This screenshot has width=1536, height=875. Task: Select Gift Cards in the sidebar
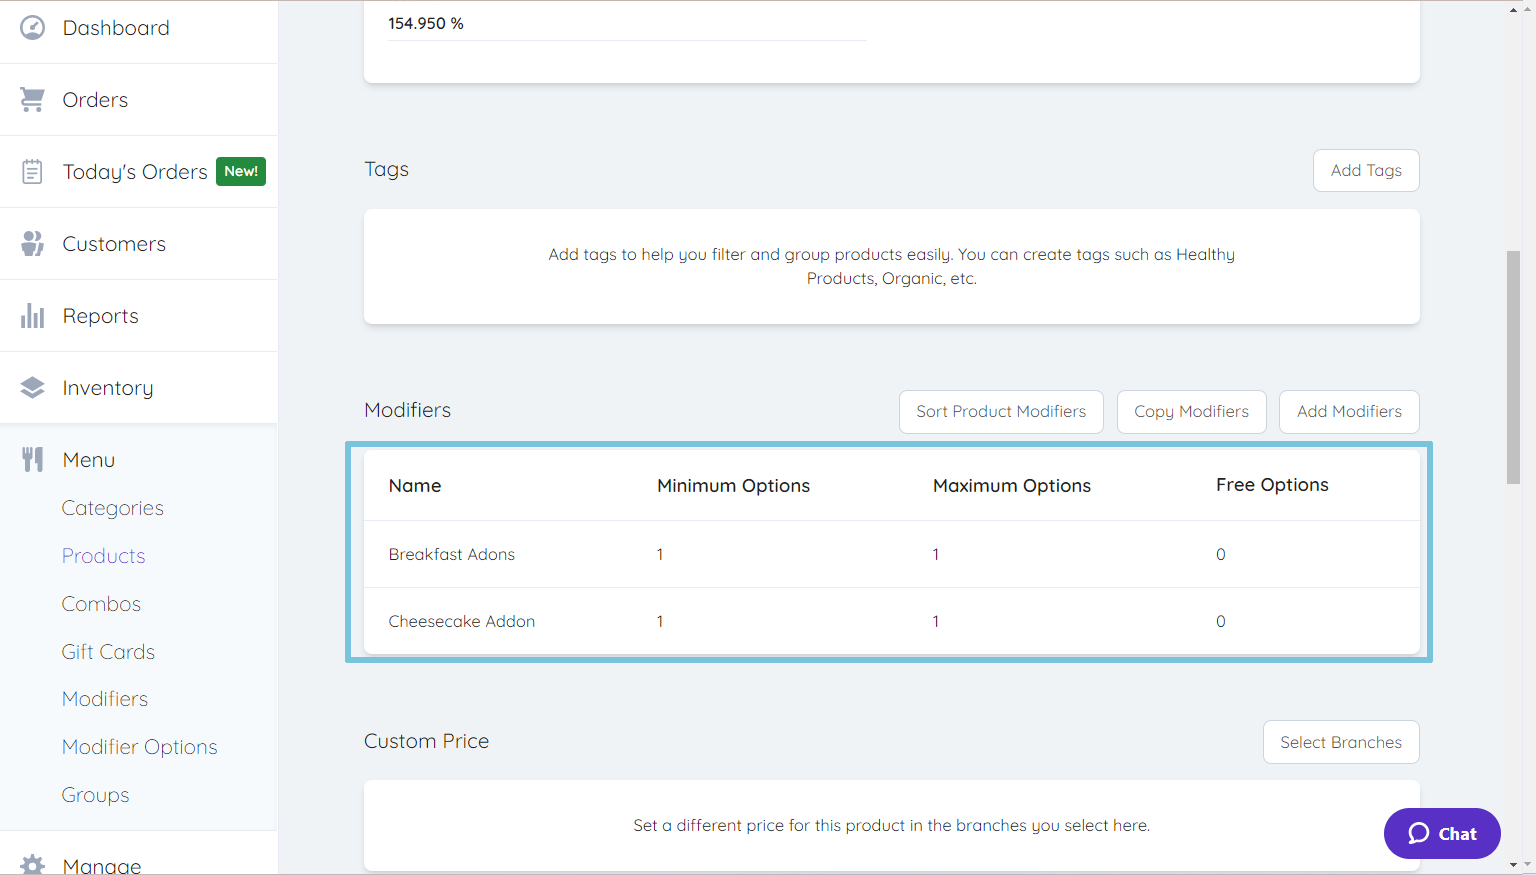click(108, 652)
